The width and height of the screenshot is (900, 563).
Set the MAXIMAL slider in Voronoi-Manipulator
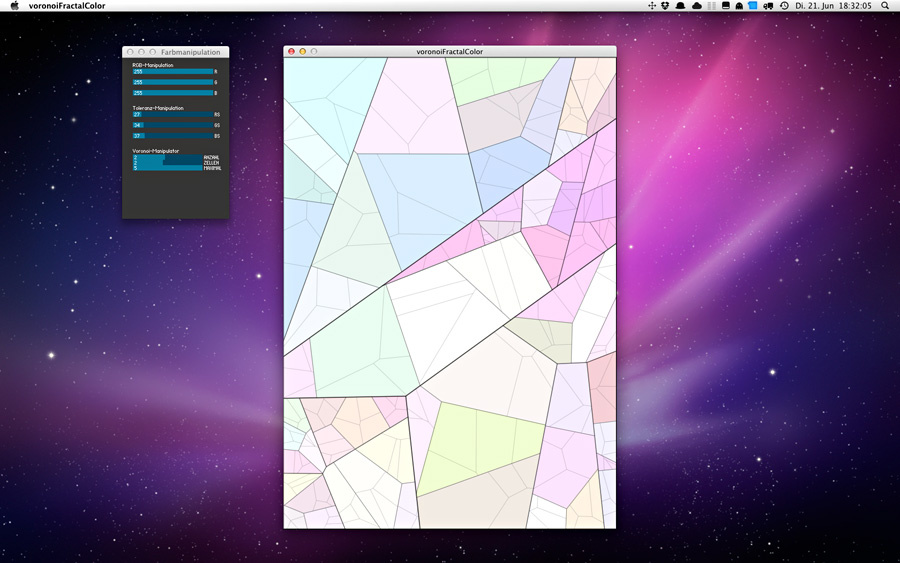(167, 168)
